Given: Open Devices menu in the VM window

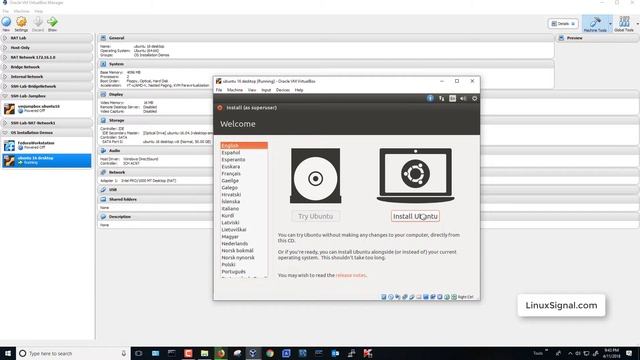Looking at the screenshot, I should (282, 90).
